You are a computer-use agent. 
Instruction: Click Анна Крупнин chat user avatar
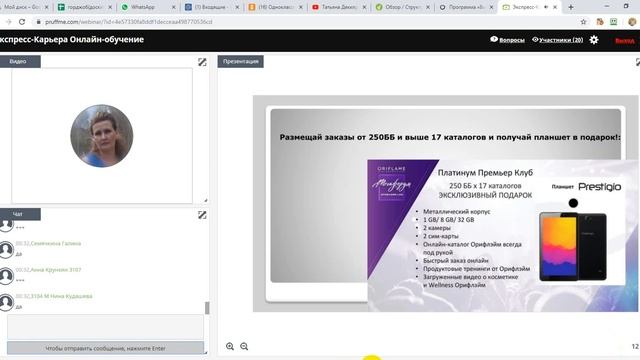click(6, 276)
